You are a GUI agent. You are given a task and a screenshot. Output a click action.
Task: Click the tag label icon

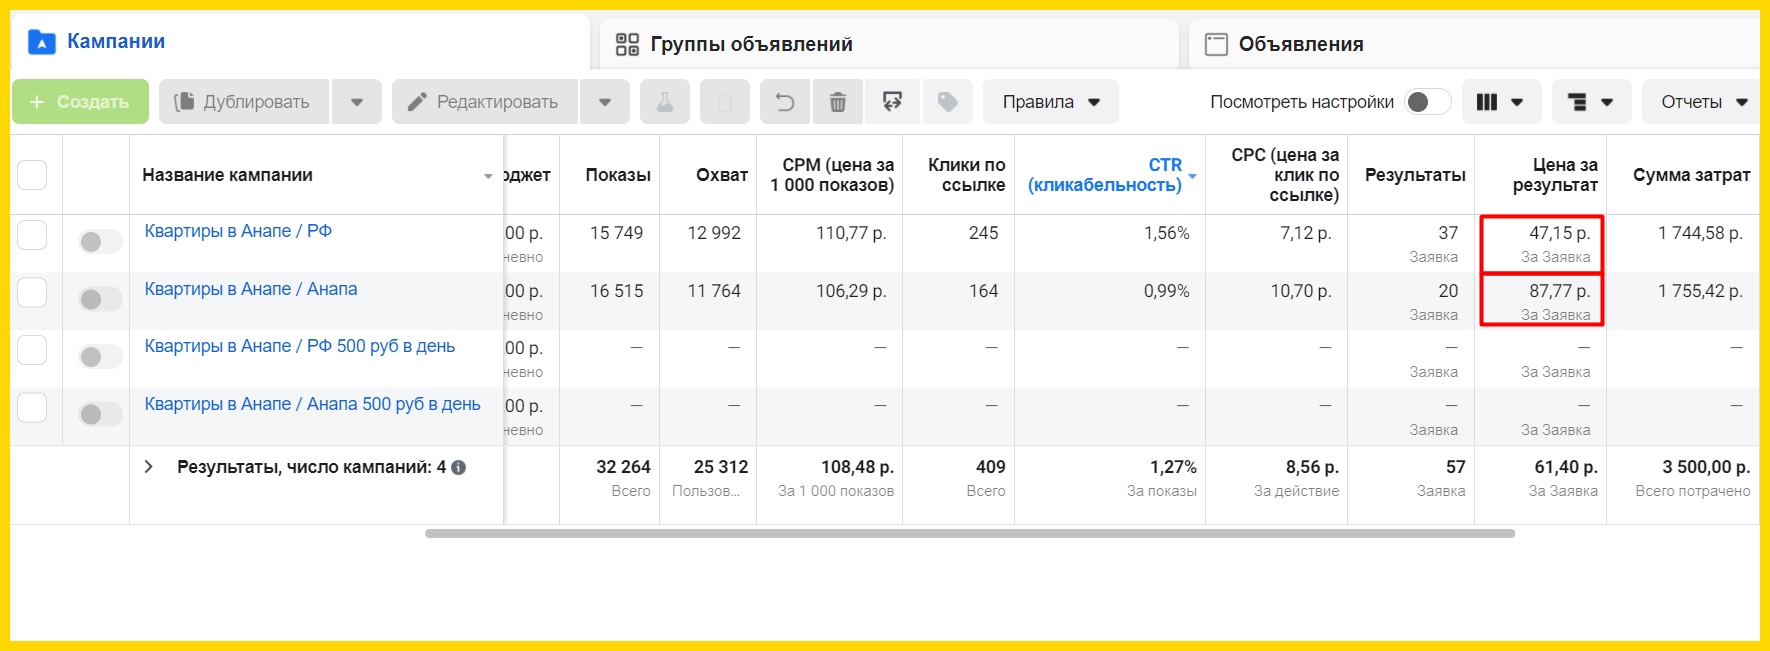coord(947,102)
